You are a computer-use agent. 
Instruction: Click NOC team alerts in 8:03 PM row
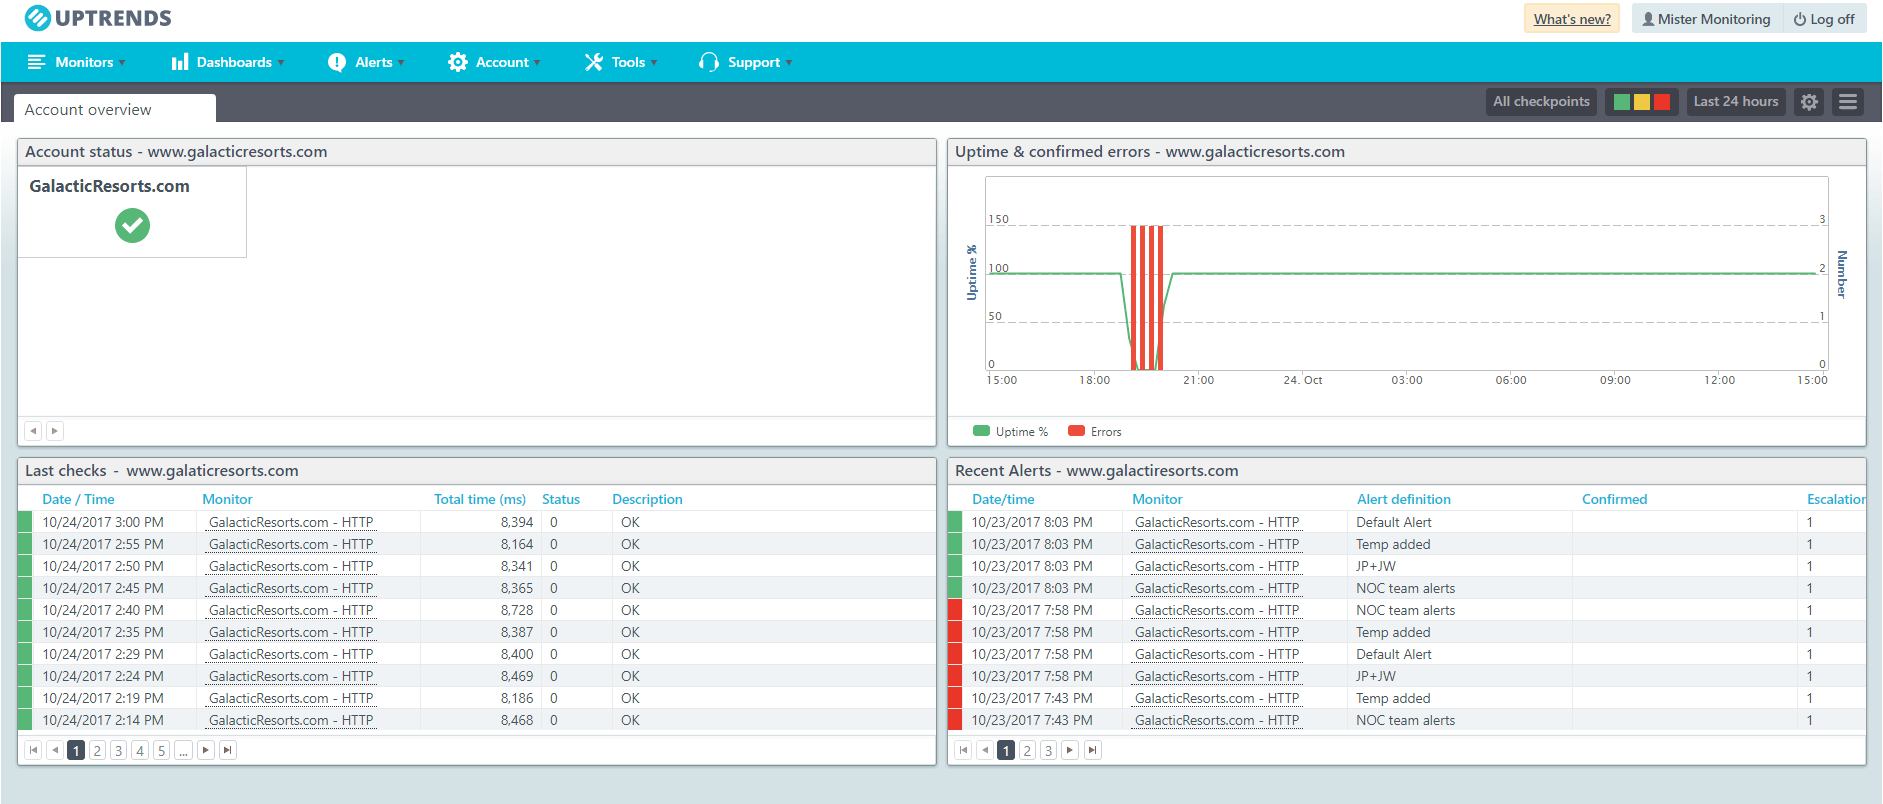(1405, 588)
